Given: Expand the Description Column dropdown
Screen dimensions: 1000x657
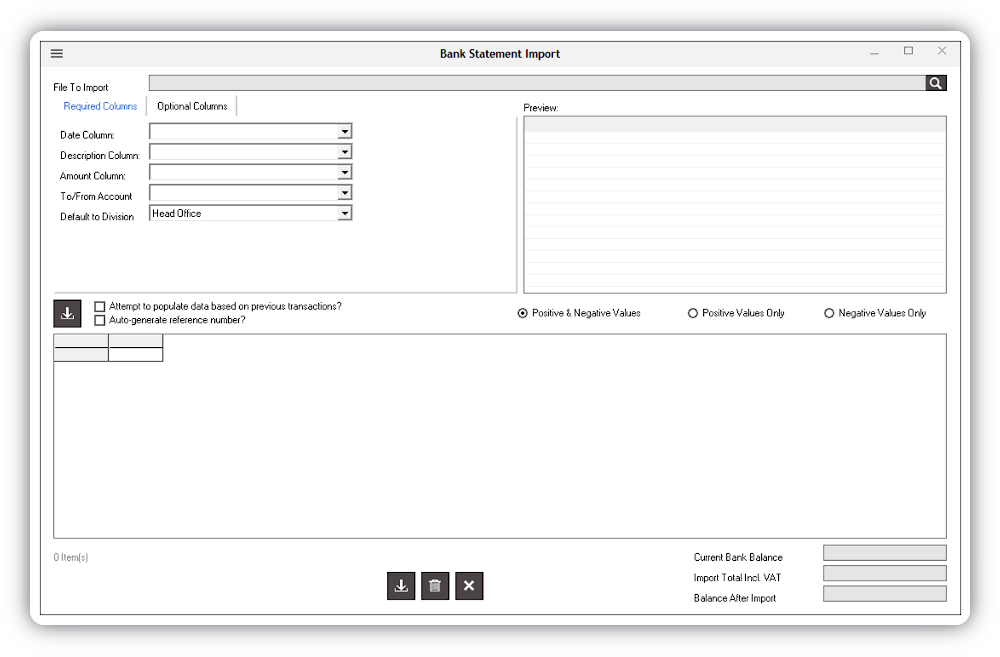Looking at the screenshot, I should (x=344, y=152).
